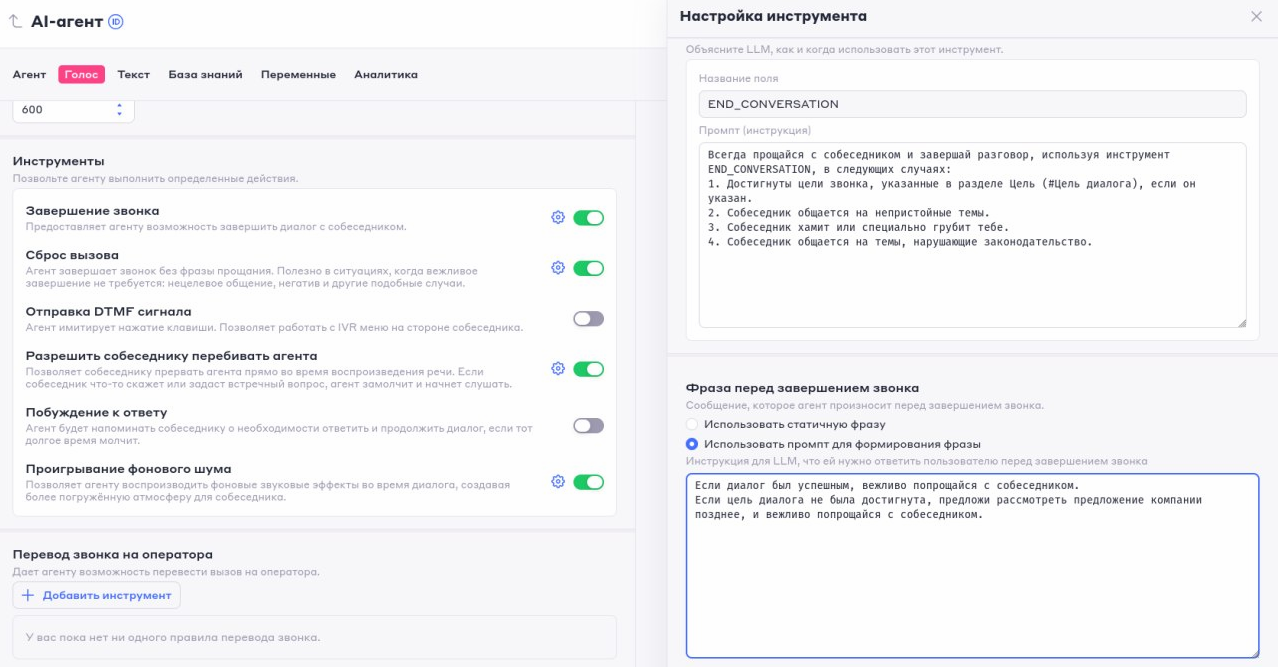
Task: Open gear for Разрешить собеседнику перебивать агента
Action: pos(558,368)
